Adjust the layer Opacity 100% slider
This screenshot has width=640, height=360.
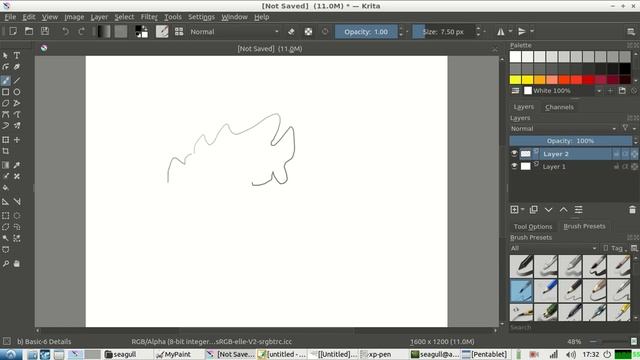coord(570,141)
